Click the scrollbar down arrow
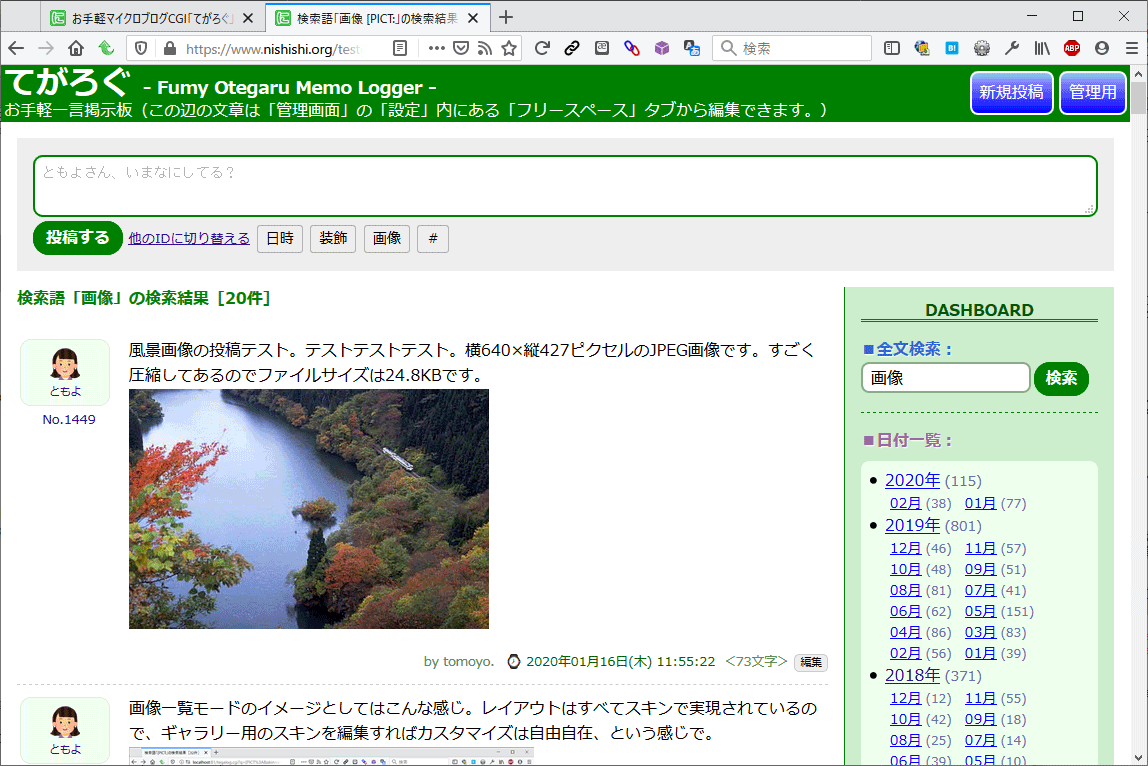1148x766 pixels. tap(1138, 758)
